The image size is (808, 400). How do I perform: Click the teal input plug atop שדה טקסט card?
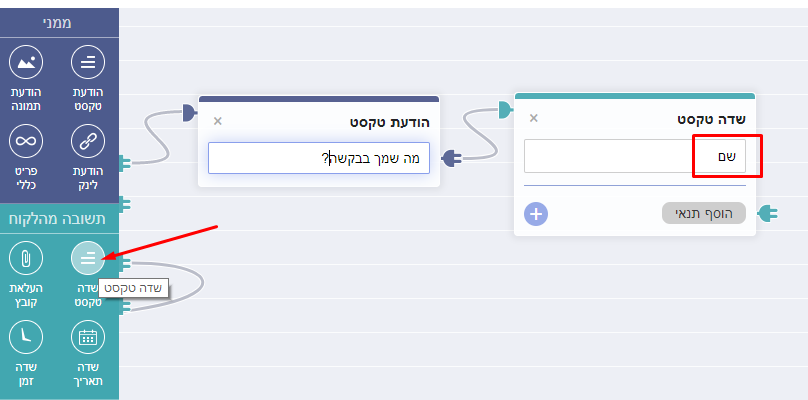tap(506, 110)
